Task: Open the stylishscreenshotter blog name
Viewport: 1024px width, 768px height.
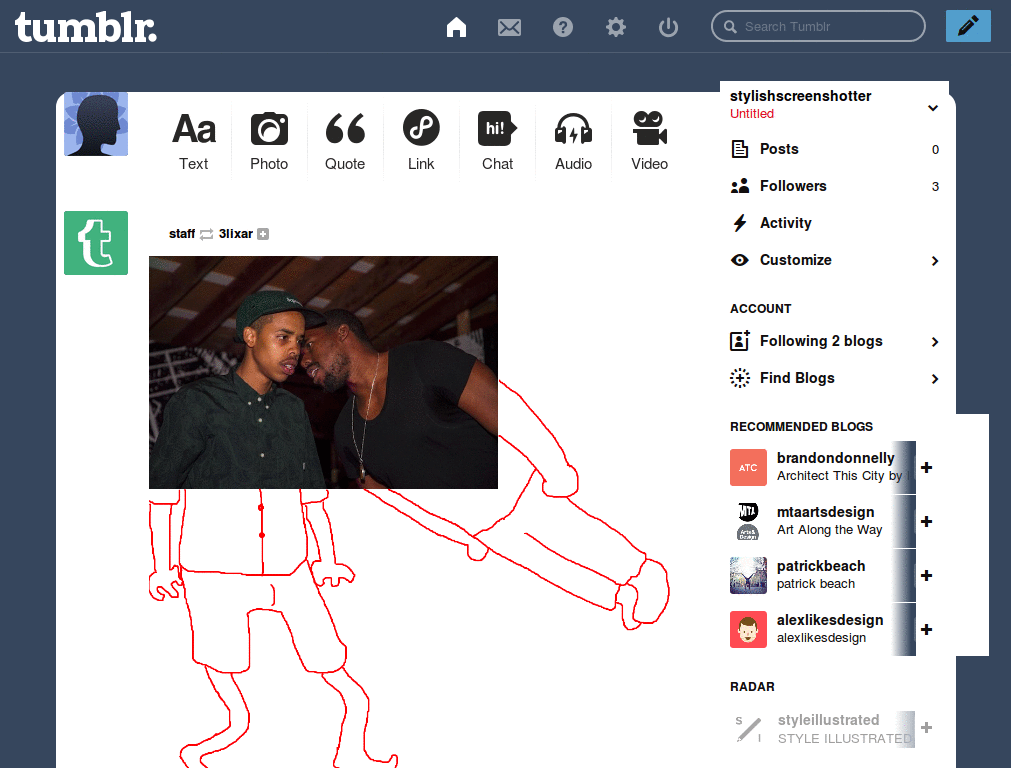Action: [x=801, y=96]
